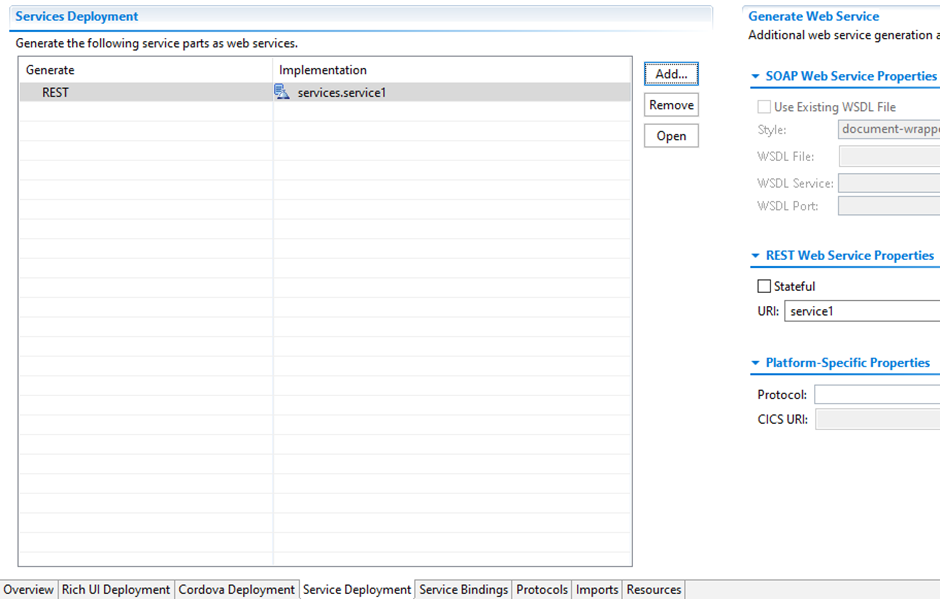940x599 pixels.
Task: Select services.service1 implementation entry
Action: (x=342, y=92)
